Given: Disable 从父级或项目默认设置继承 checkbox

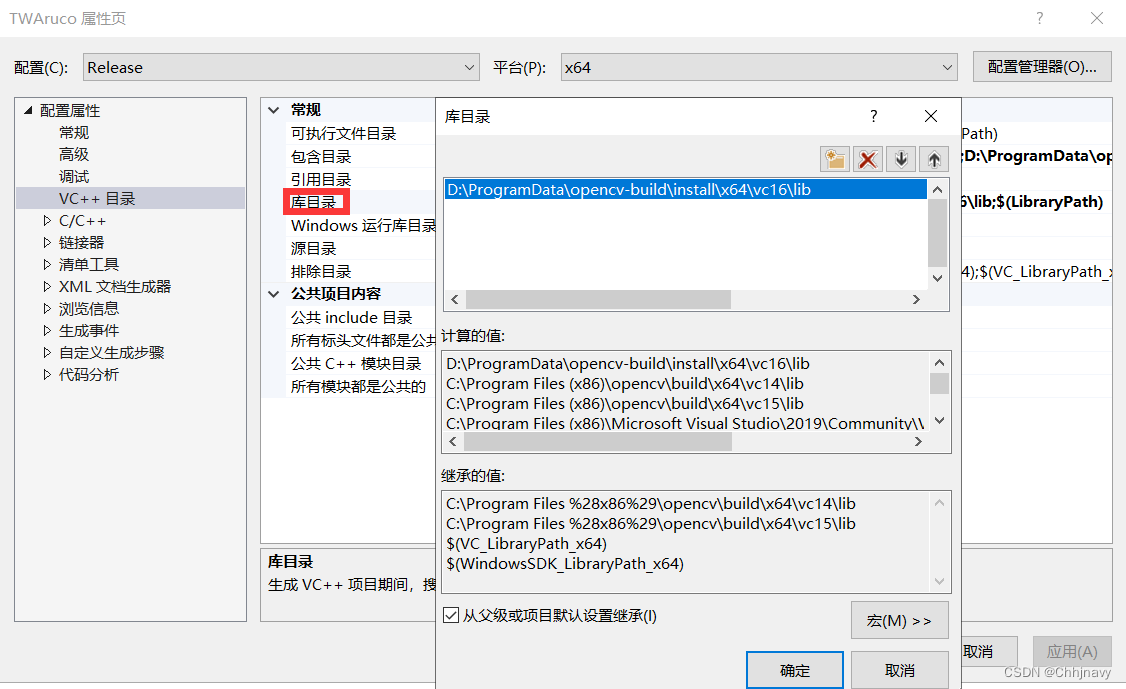Looking at the screenshot, I should (450, 617).
